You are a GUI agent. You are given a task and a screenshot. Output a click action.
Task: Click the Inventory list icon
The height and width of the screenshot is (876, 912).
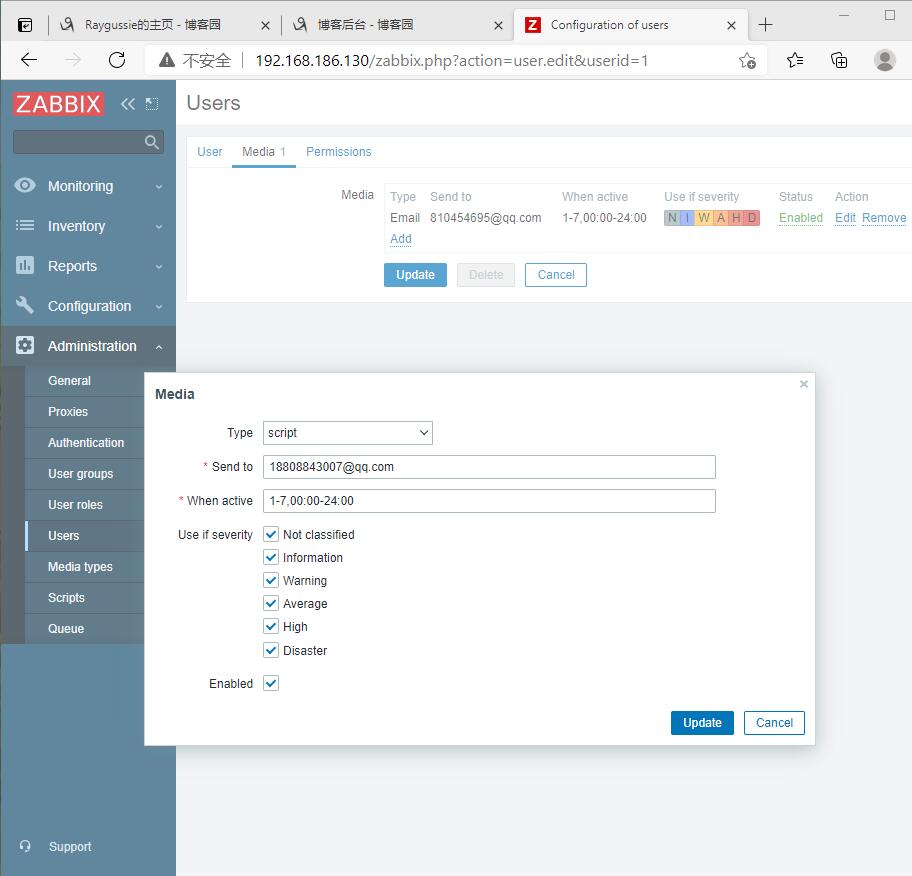[24, 225]
